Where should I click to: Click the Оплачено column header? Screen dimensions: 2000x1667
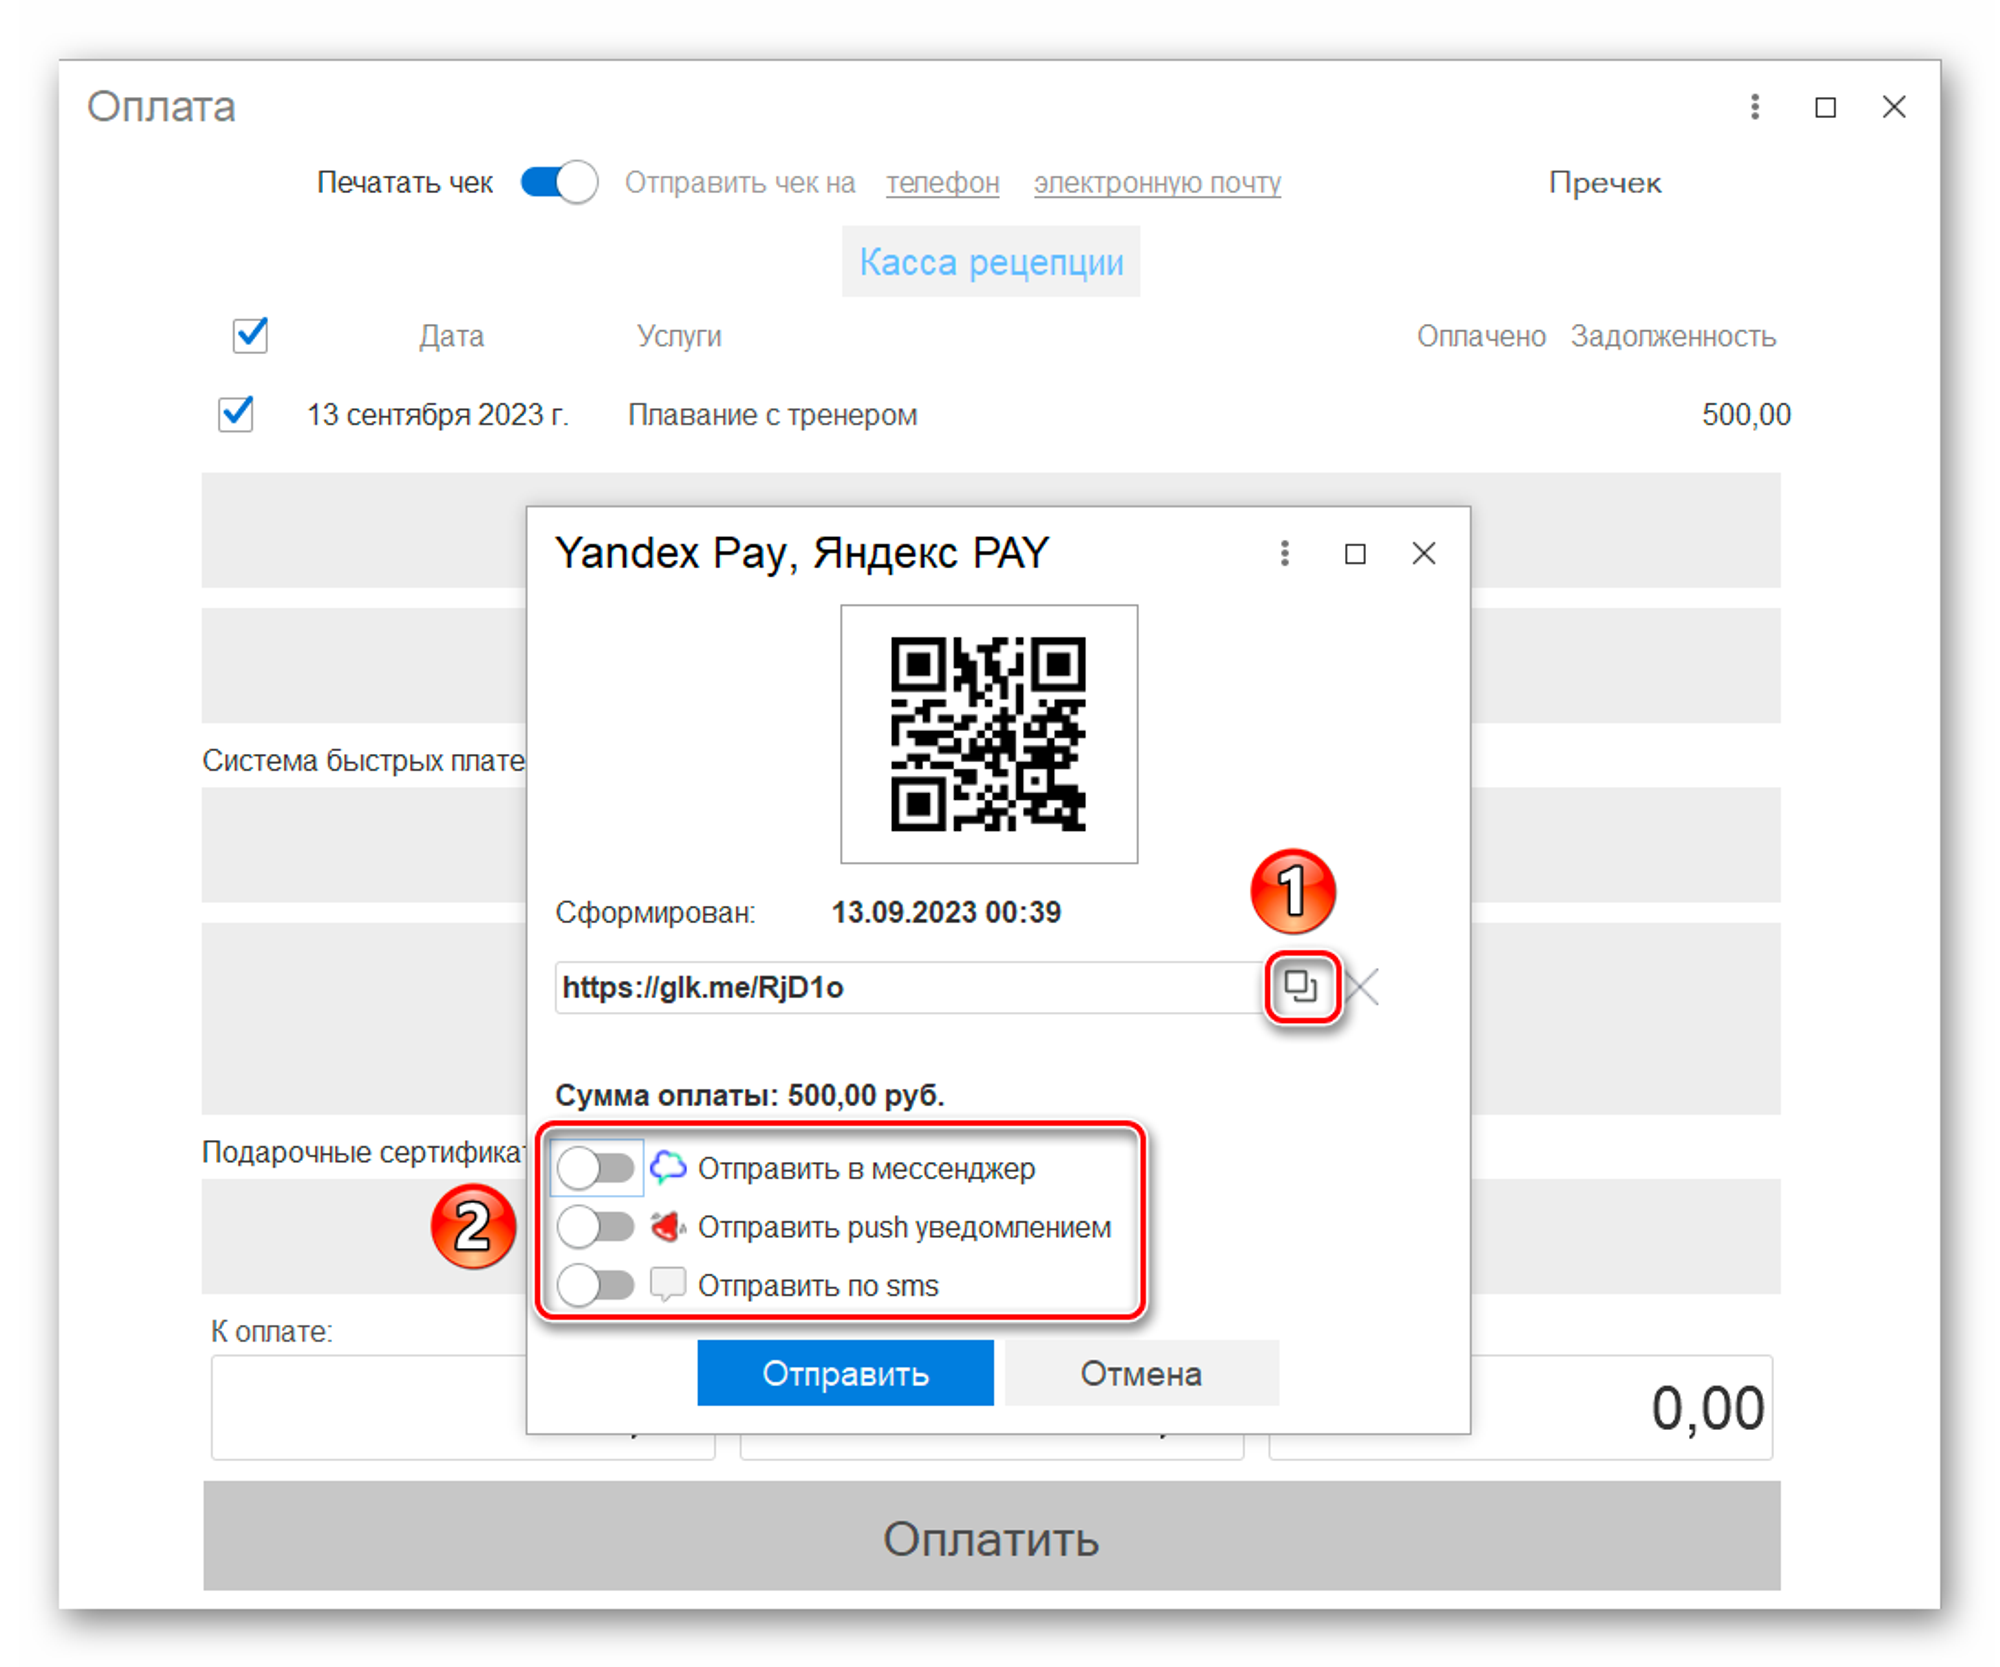1481,336
